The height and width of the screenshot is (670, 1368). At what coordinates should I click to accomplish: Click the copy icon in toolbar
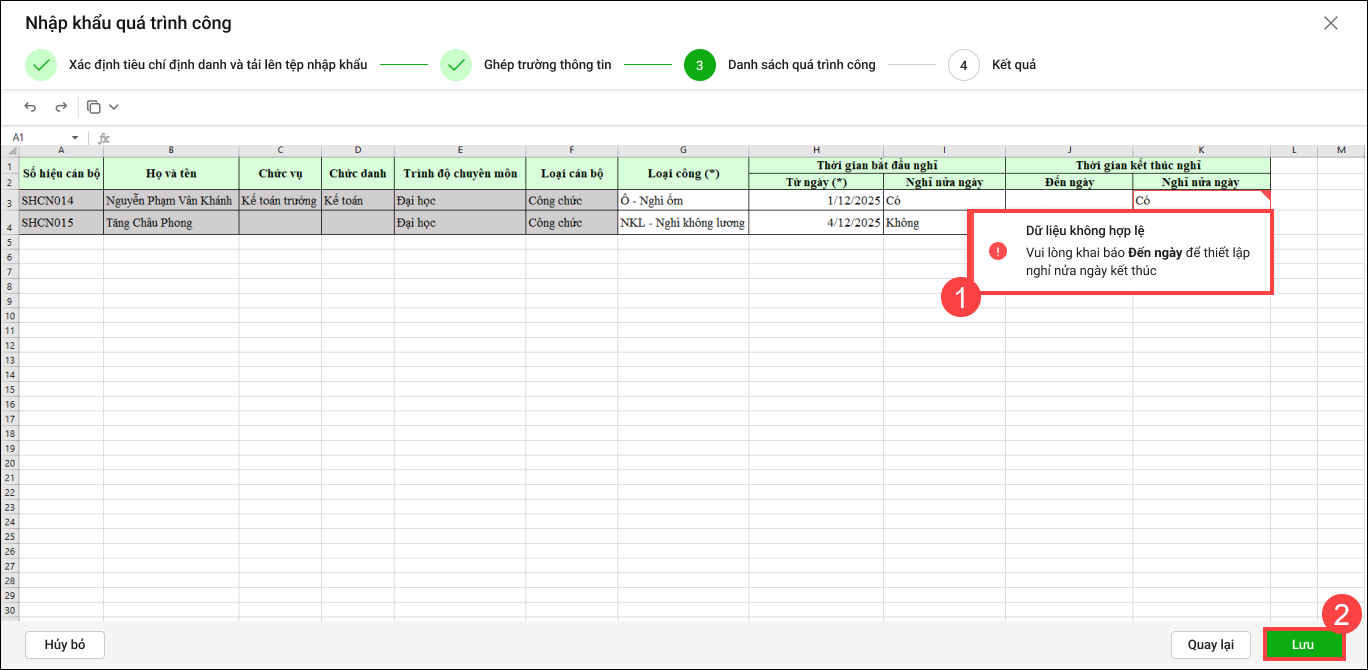pyautogui.click(x=94, y=107)
